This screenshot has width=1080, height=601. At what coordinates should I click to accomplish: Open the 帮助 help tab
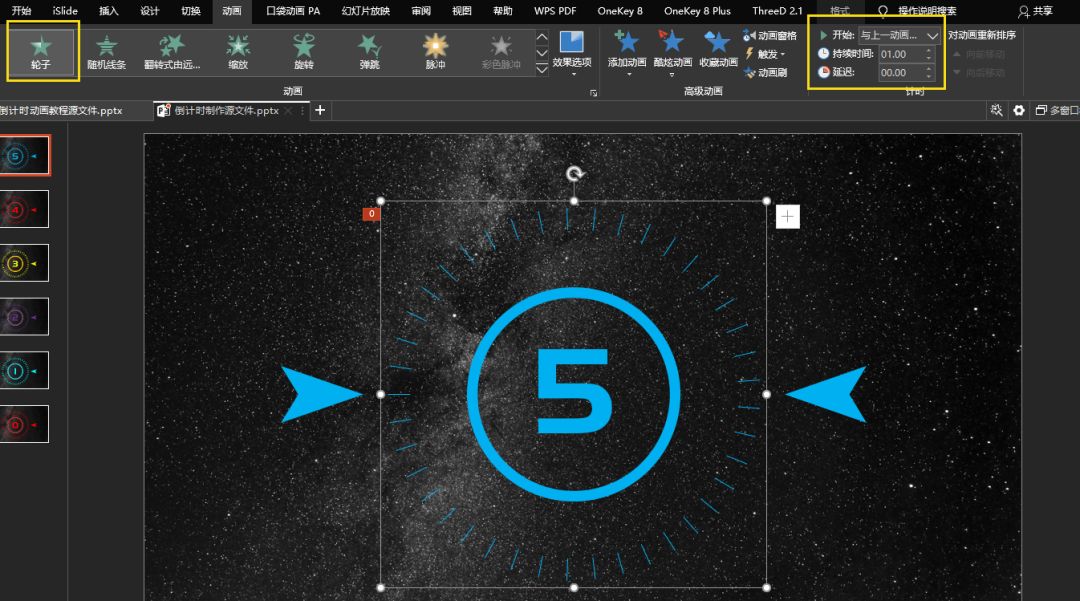pos(503,10)
